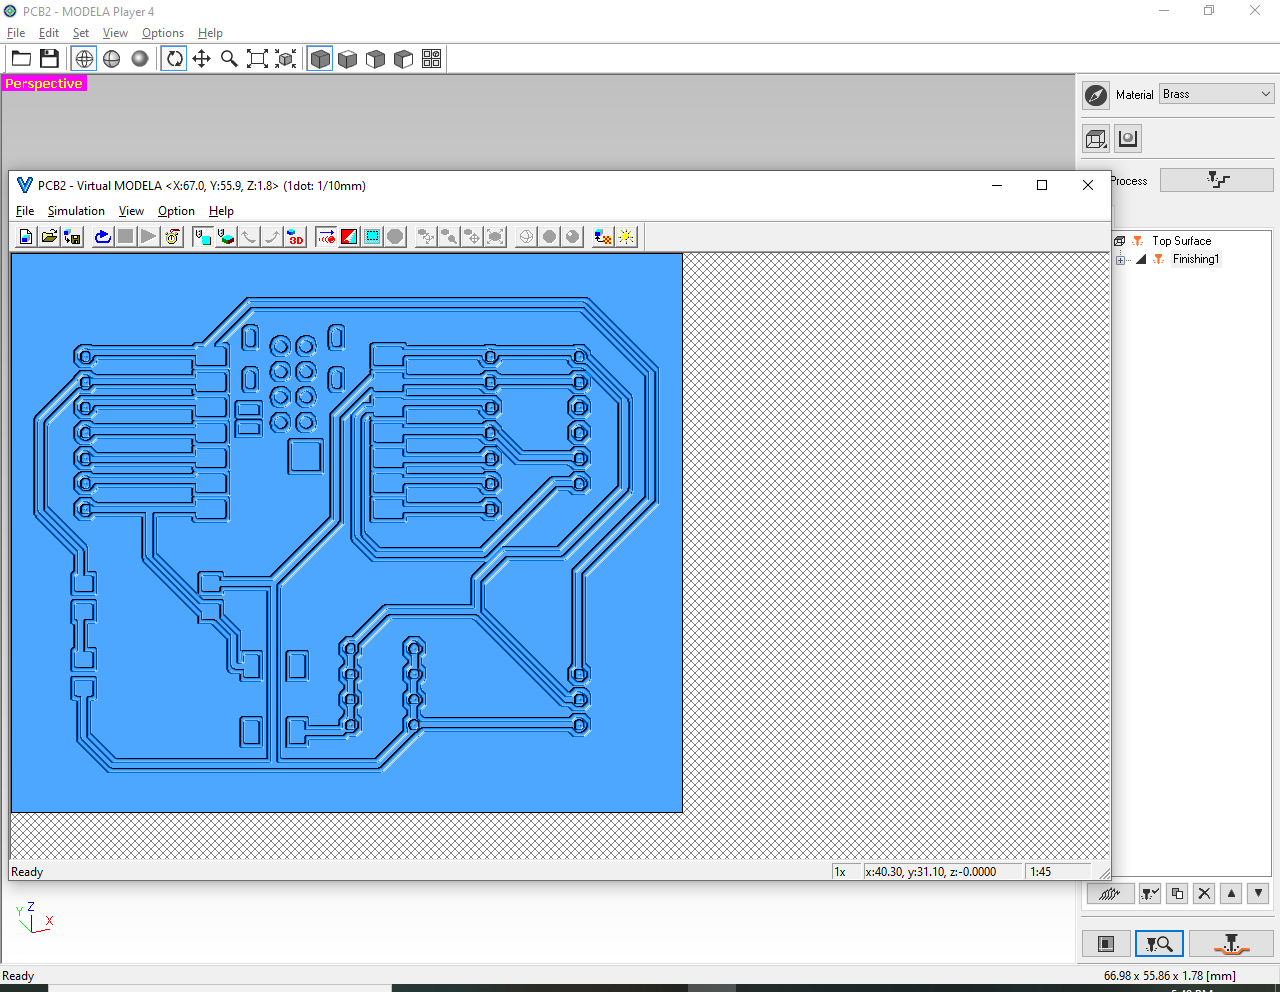Toggle the solid cube display mode

click(320, 58)
